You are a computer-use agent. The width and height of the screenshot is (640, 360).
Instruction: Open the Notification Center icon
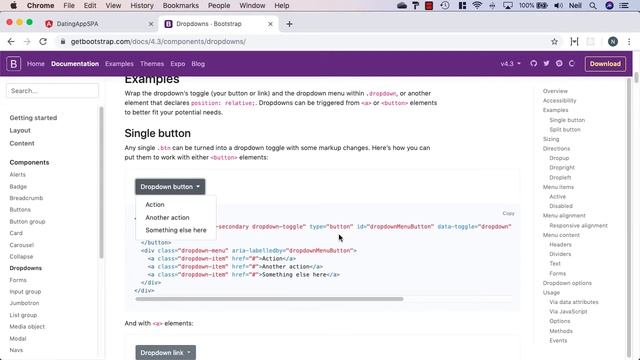coord(624,5)
